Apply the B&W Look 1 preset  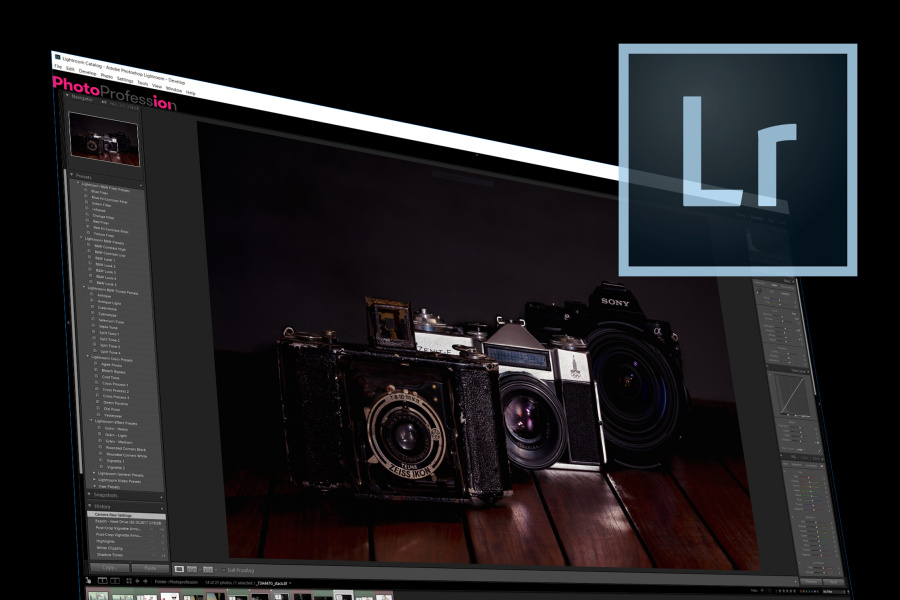coord(106,260)
